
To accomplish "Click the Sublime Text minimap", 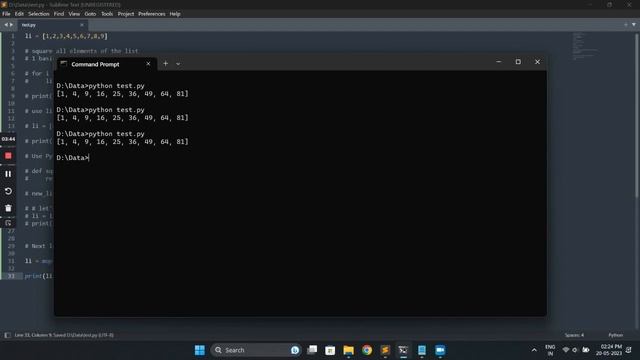I will [x=586, y=47].
